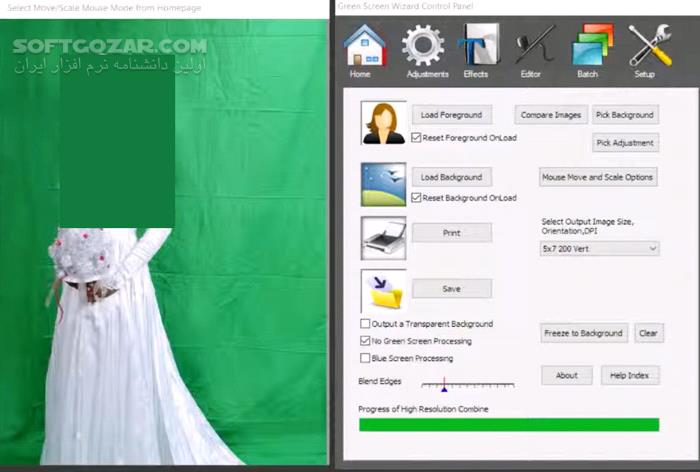
Task: Click the Load Background button
Action: (452, 177)
